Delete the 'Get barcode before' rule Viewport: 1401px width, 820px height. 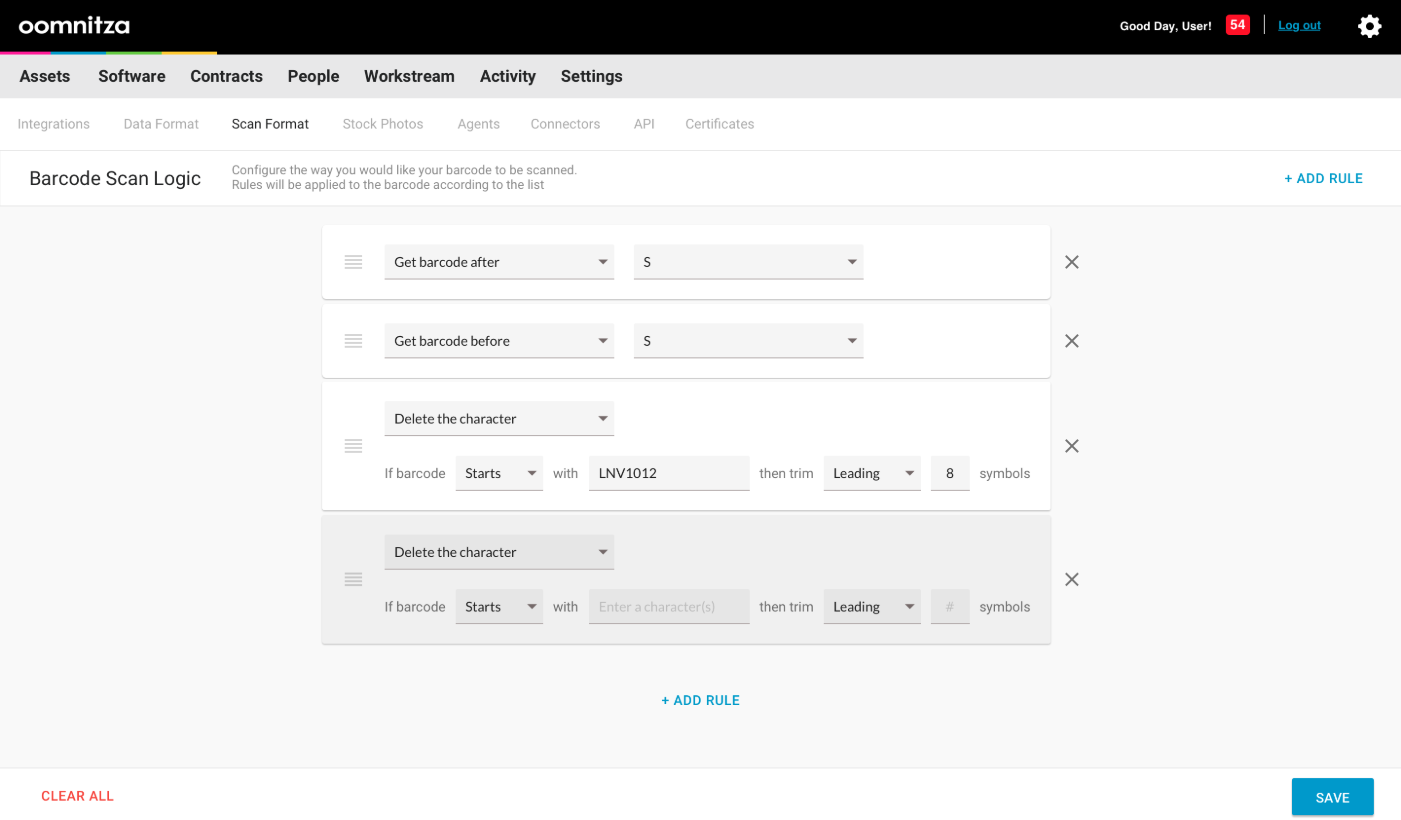1071,341
